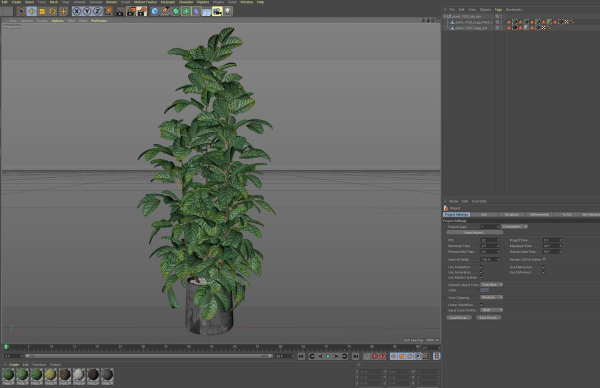600x388 pixels.
Task: Open the Render menu in menu bar
Action: pos(111,2)
